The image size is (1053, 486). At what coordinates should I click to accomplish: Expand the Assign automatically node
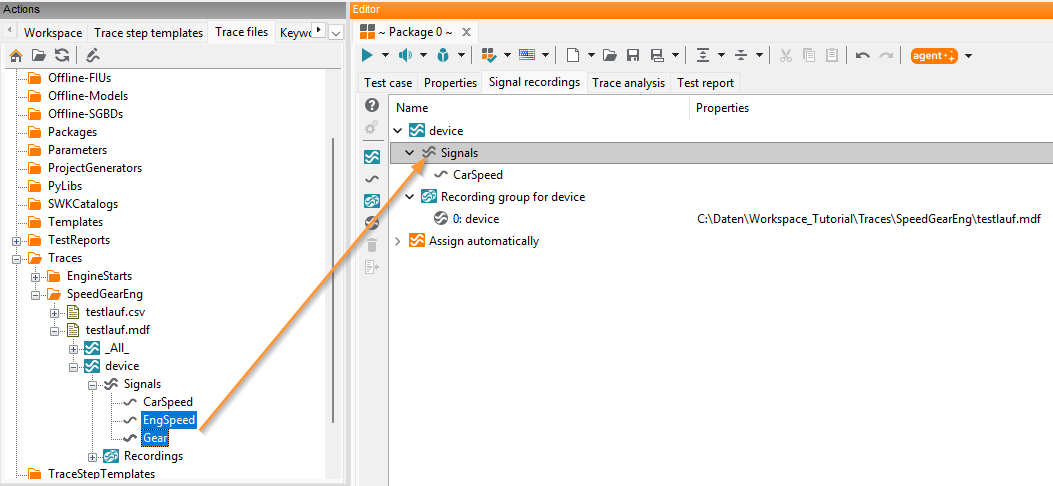click(x=399, y=241)
